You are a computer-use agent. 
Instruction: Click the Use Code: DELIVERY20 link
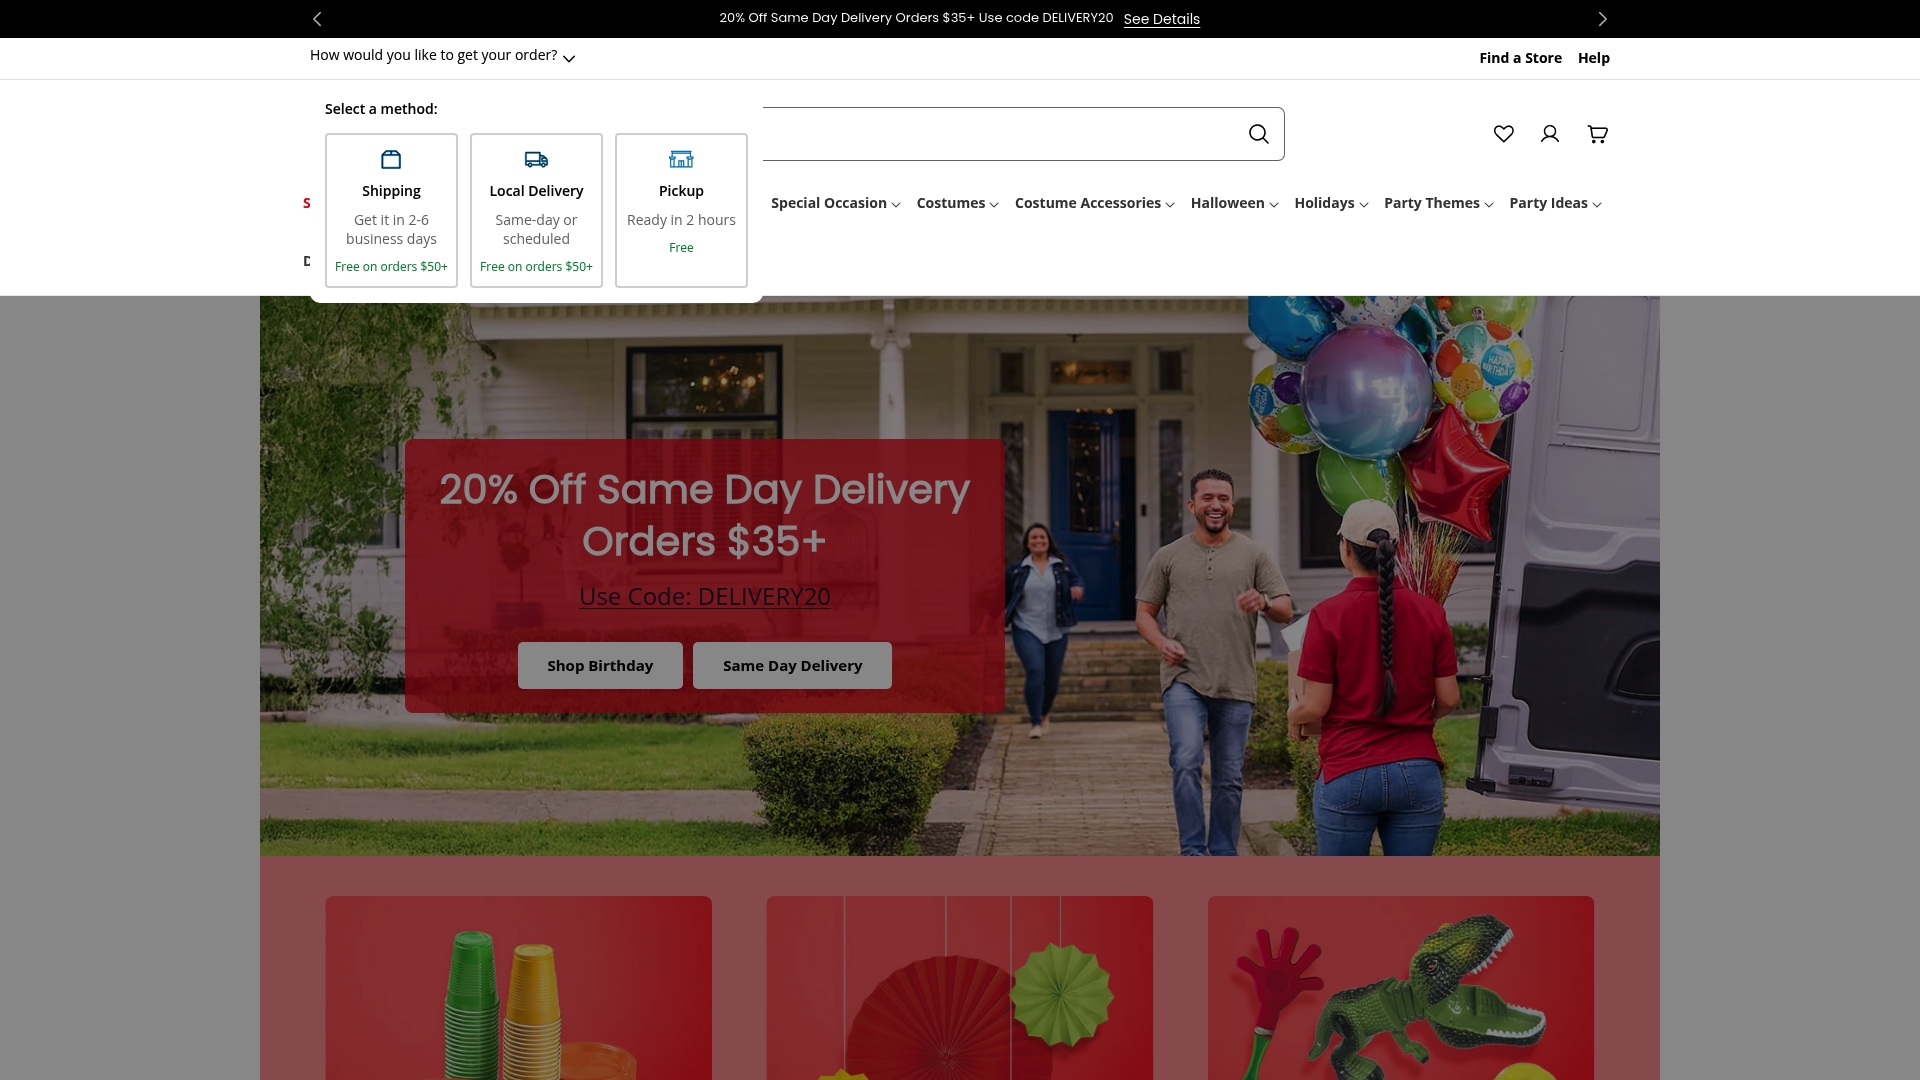704,597
